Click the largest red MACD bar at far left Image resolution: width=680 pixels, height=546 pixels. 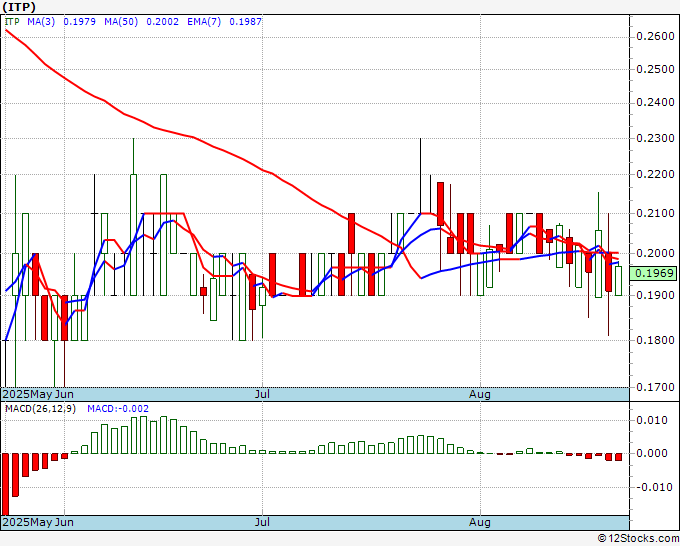[6, 484]
